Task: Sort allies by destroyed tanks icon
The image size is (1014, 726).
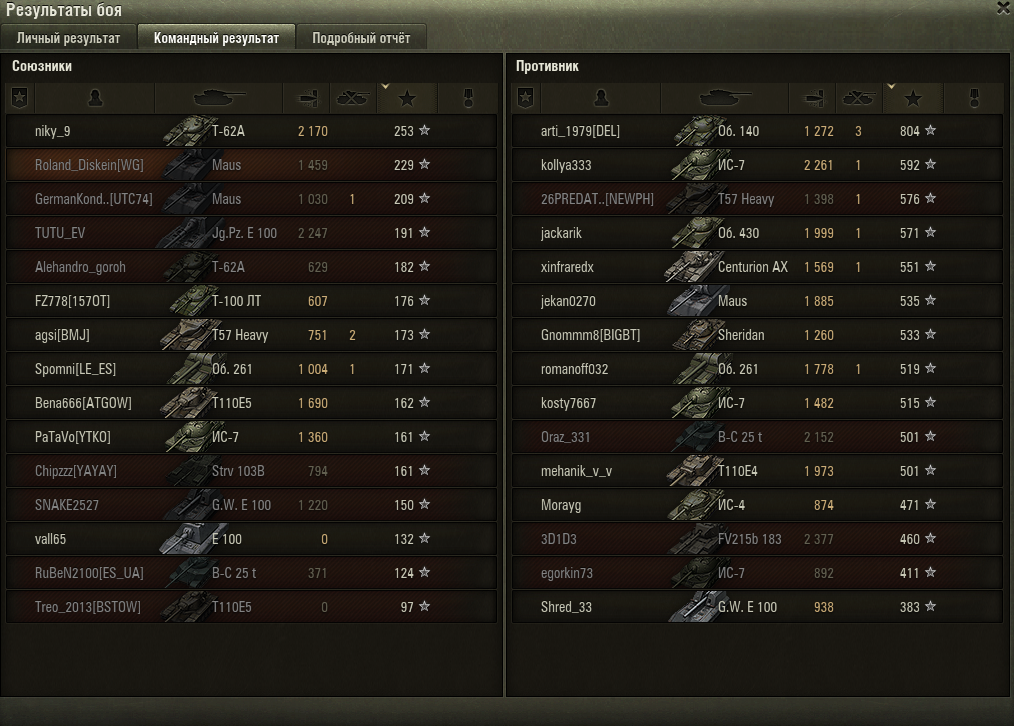Action: (x=353, y=98)
